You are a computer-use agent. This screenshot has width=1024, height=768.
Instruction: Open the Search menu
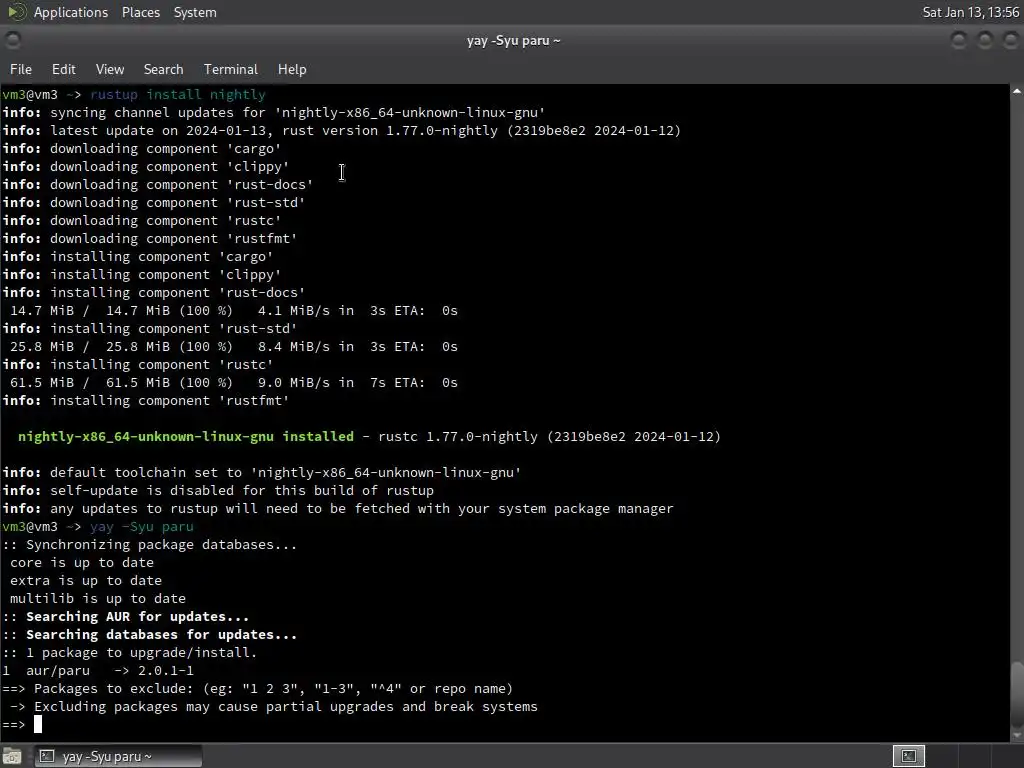(x=163, y=69)
